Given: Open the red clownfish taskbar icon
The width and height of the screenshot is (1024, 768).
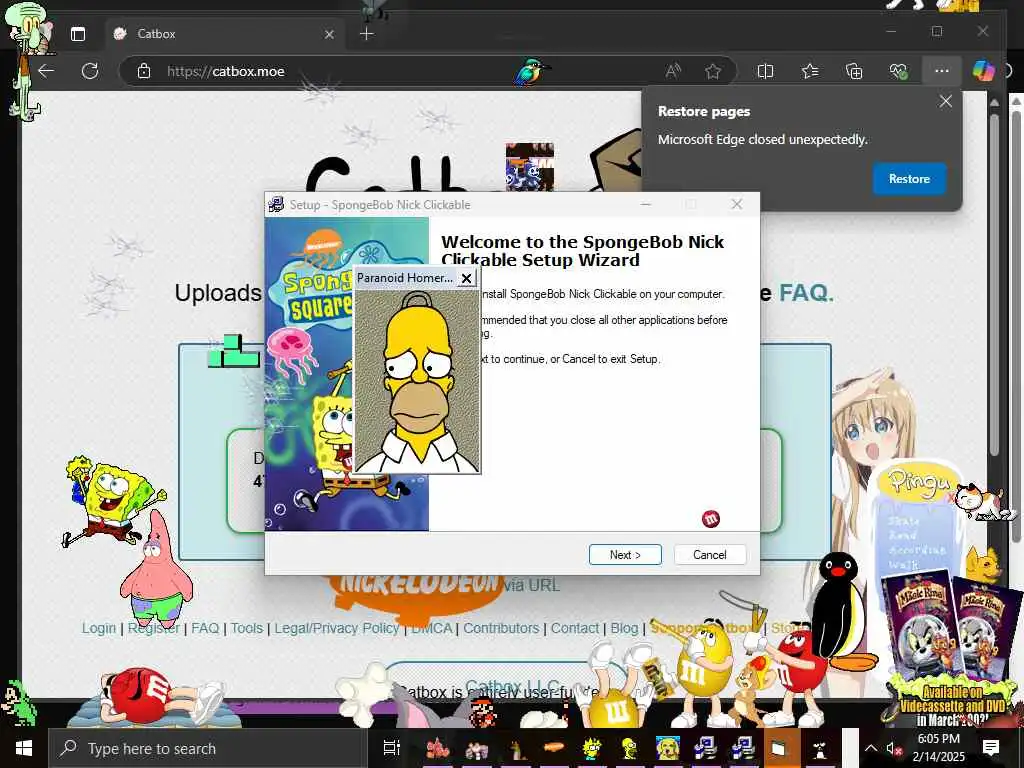Looking at the screenshot, I should pyautogui.click(x=438, y=748).
